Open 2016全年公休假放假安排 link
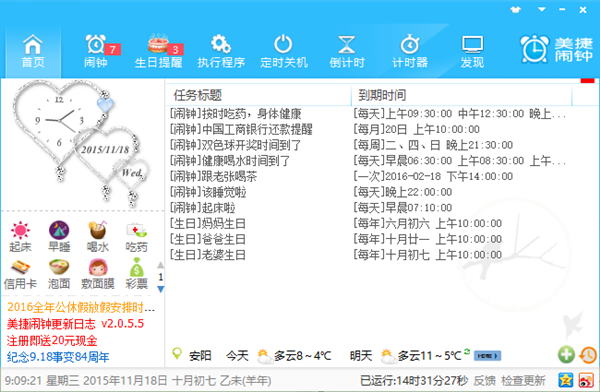This screenshot has height=392, width=600. pyautogui.click(x=81, y=307)
